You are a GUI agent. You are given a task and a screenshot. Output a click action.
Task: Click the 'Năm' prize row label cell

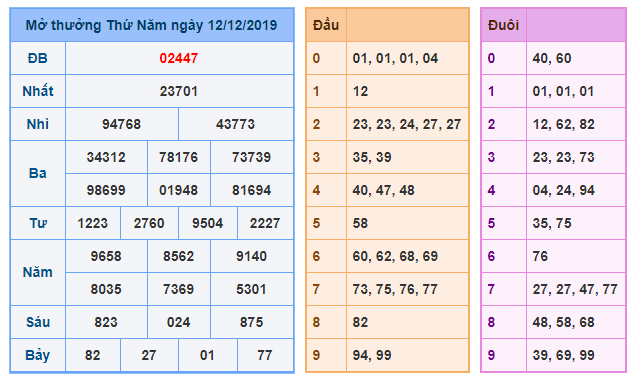point(38,273)
